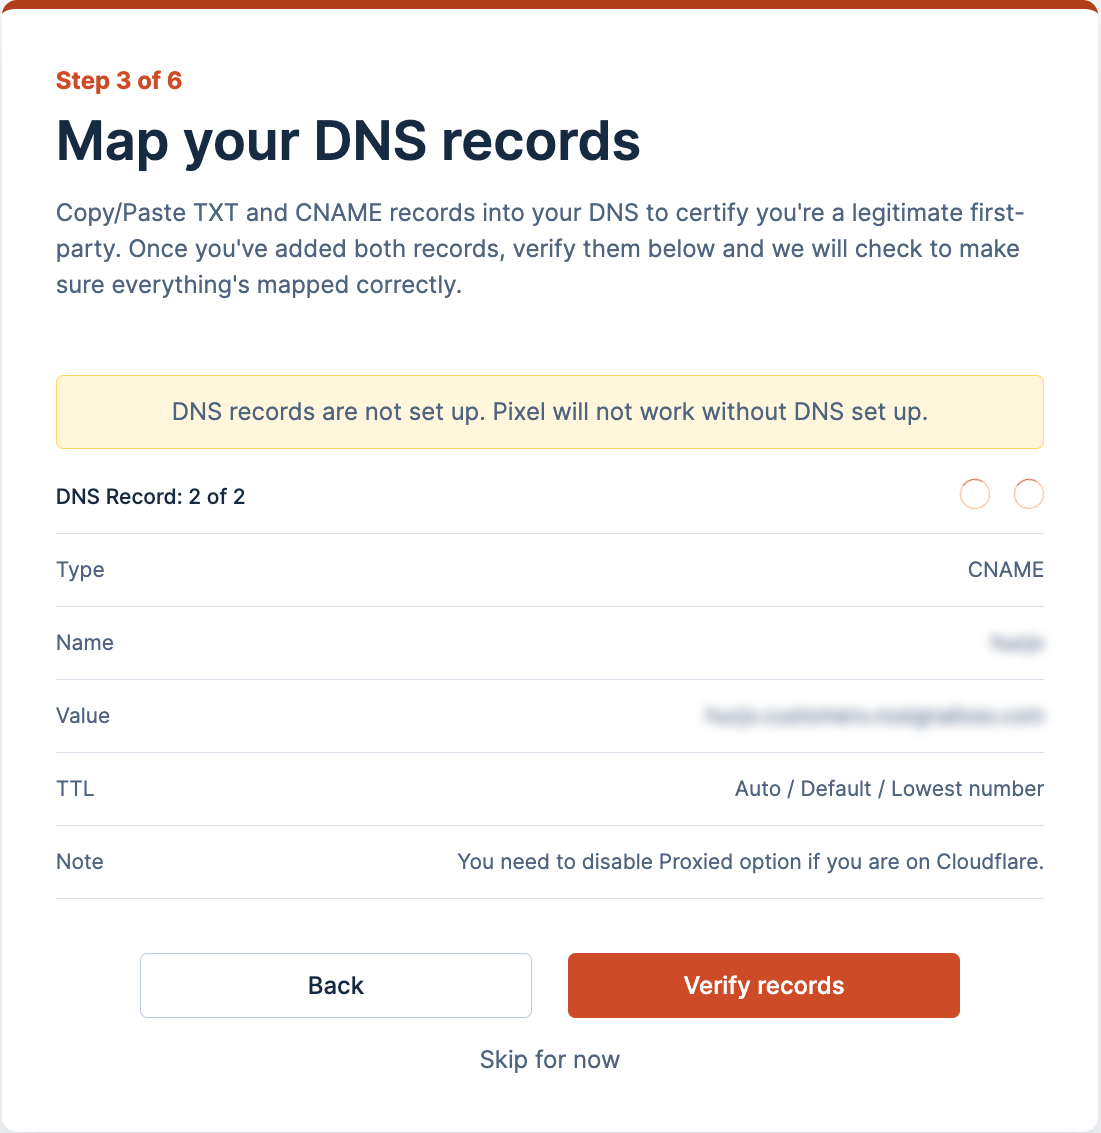Screen dimensions: 1101x1133
Task: Click the Name row label
Action: 85,643
